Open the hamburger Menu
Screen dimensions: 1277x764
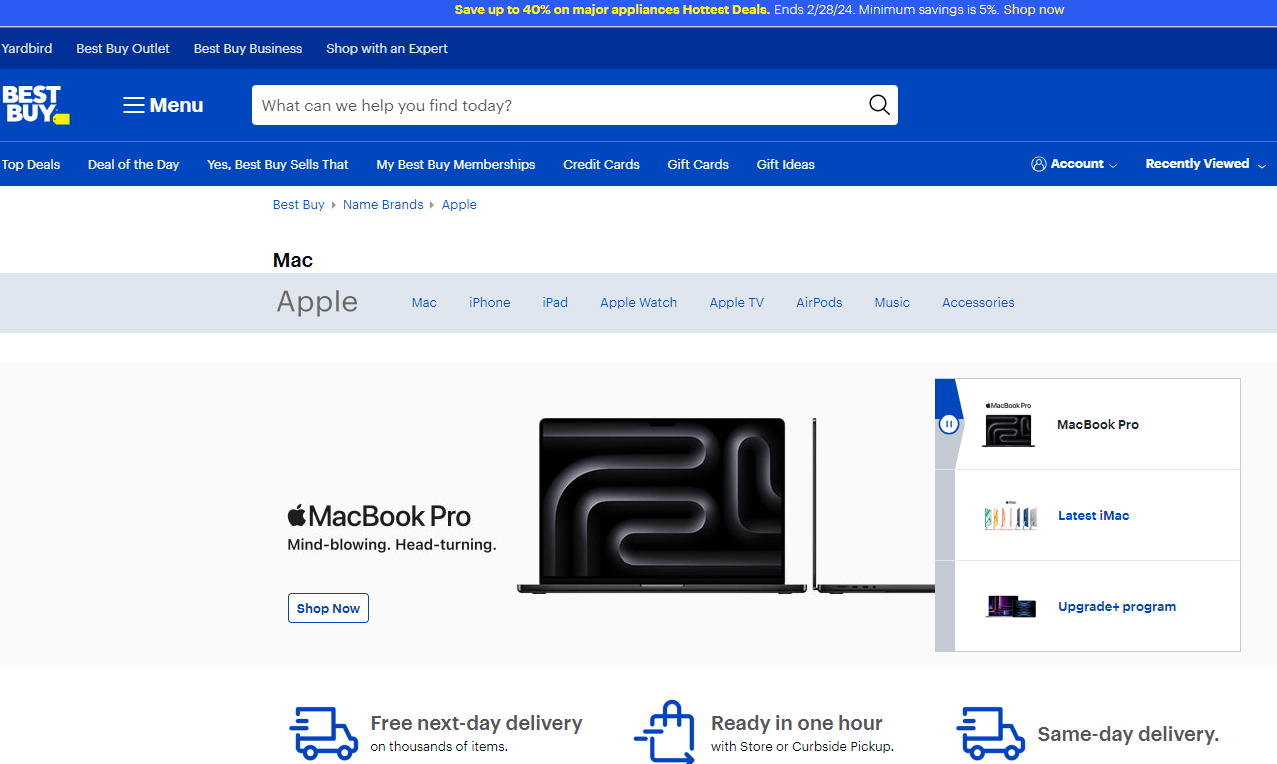pyautogui.click(x=163, y=105)
